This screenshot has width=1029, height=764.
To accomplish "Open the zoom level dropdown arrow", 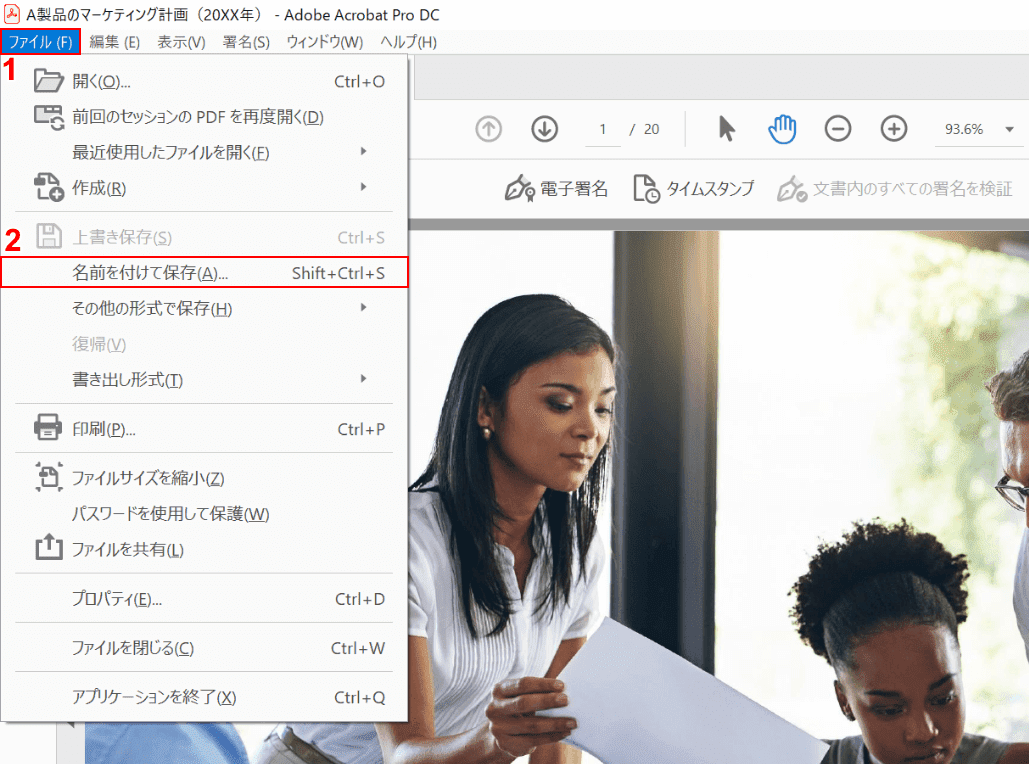I will (1009, 129).
